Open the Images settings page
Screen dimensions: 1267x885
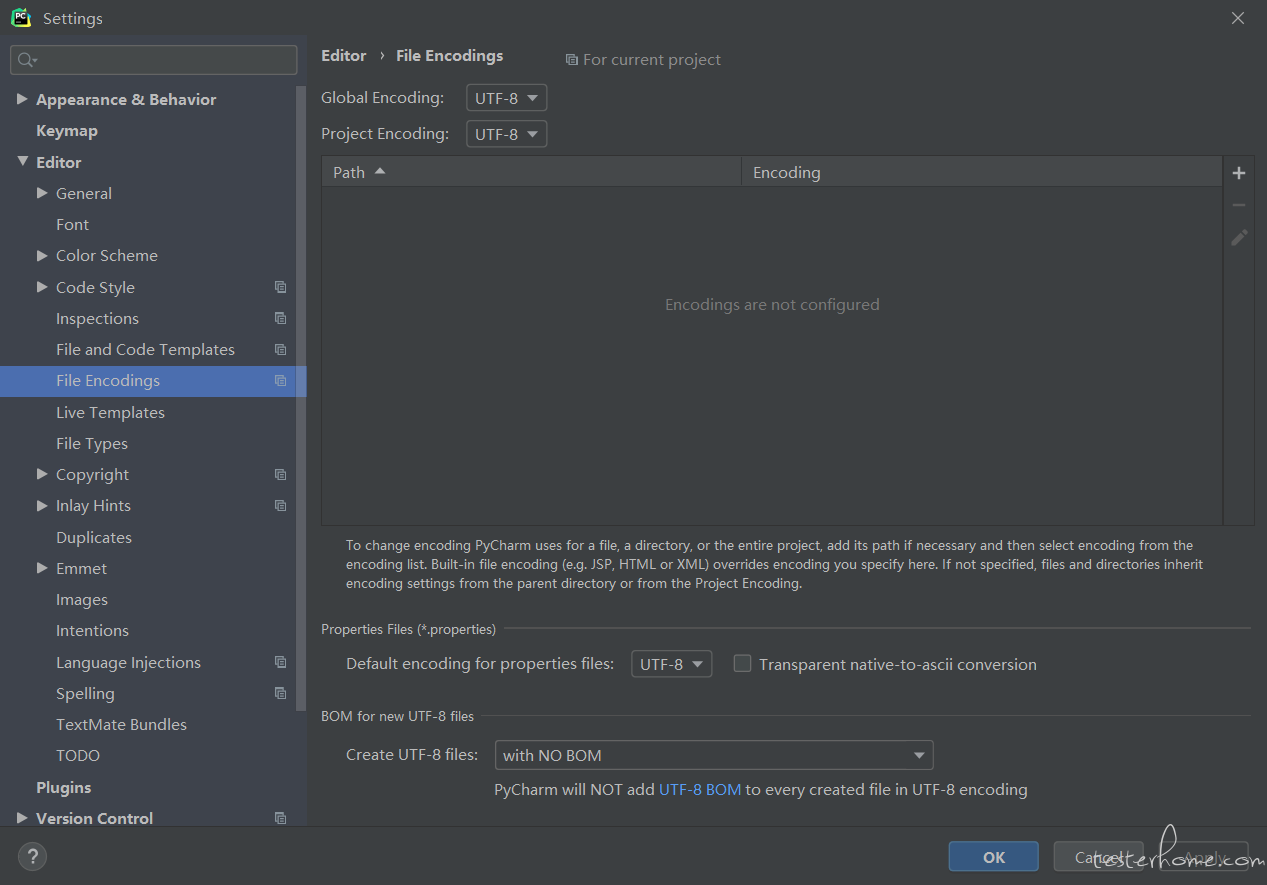pyautogui.click(x=82, y=600)
